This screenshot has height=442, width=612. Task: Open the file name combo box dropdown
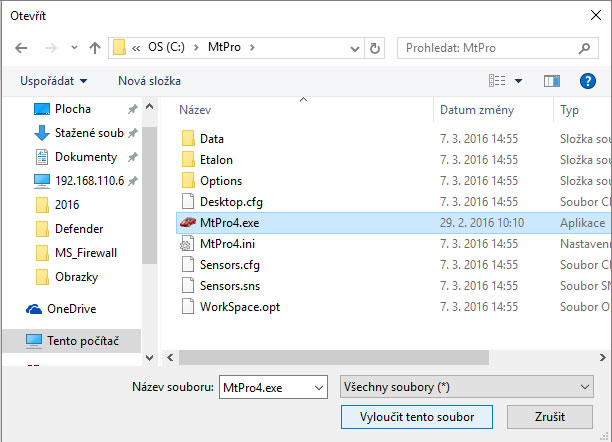click(x=319, y=387)
